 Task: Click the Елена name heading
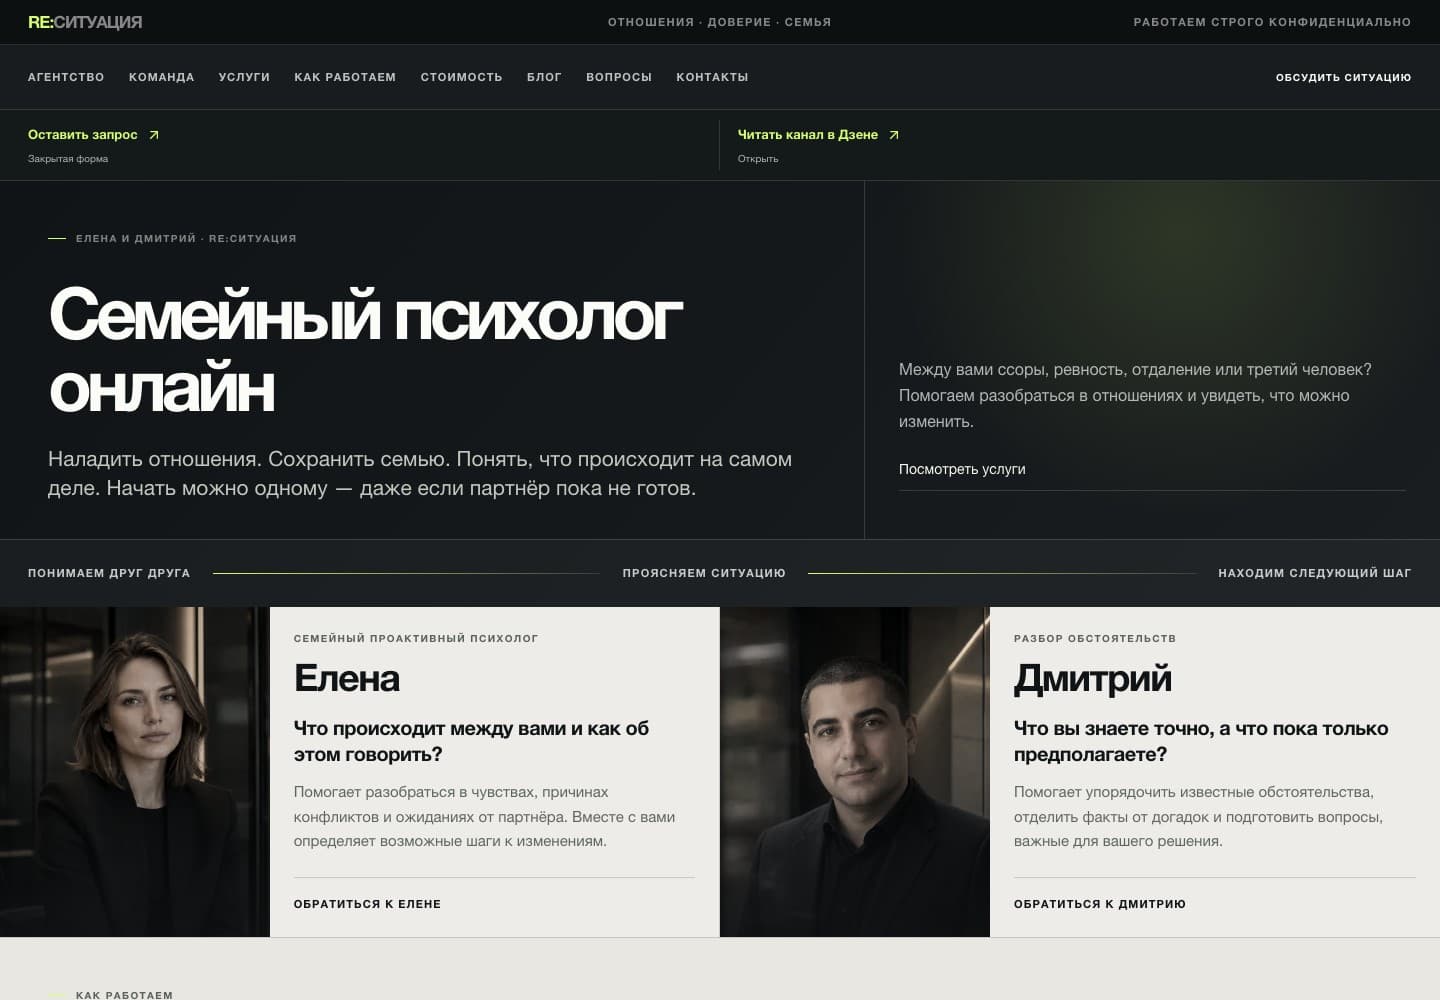pyautogui.click(x=347, y=678)
